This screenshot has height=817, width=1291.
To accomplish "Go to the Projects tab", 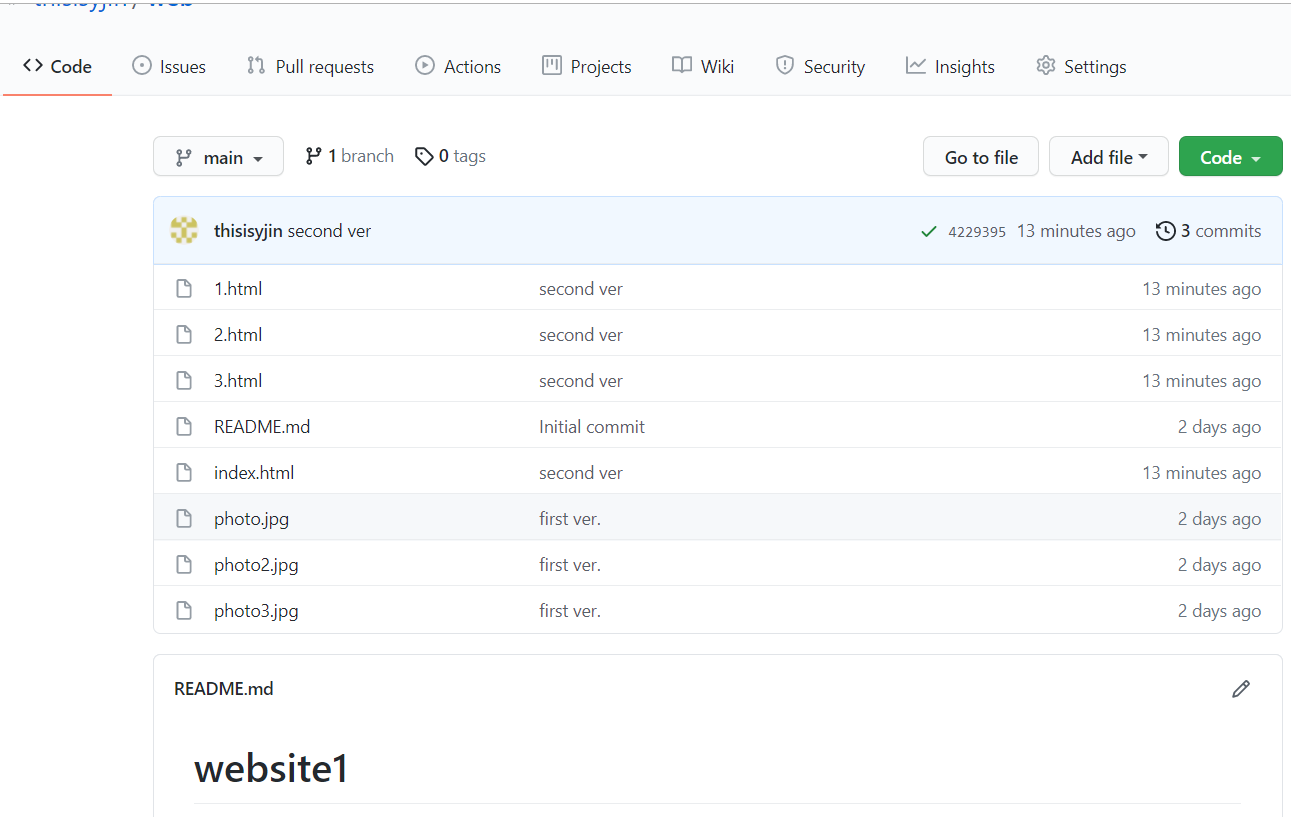I will 587,67.
